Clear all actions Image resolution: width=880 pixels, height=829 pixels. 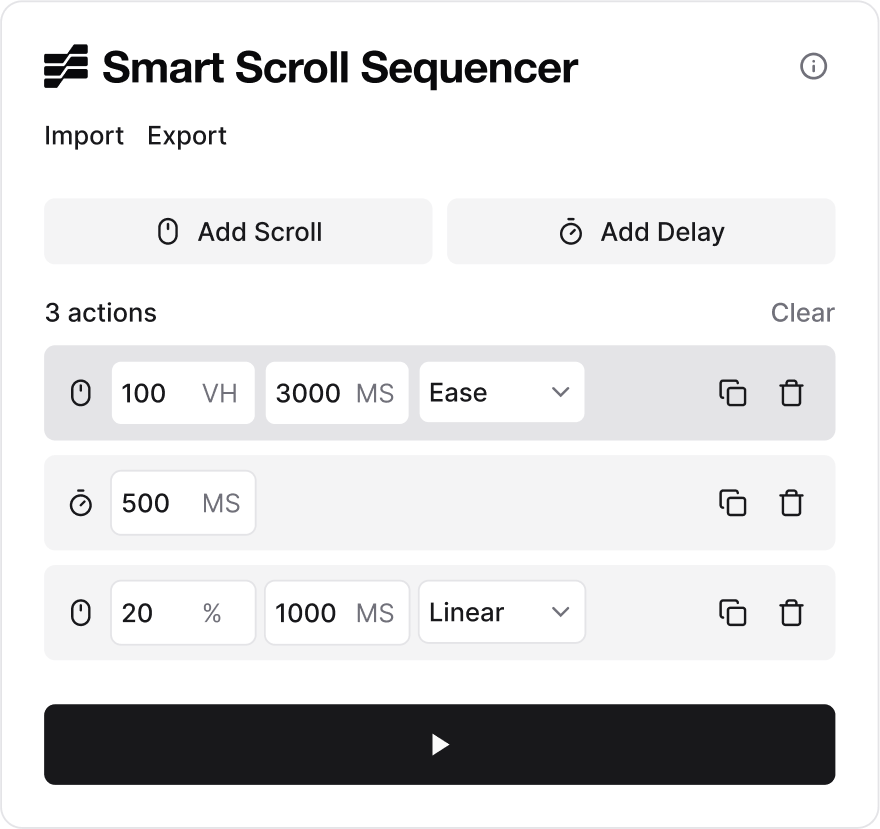pyautogui.click(x=802, y=313)
